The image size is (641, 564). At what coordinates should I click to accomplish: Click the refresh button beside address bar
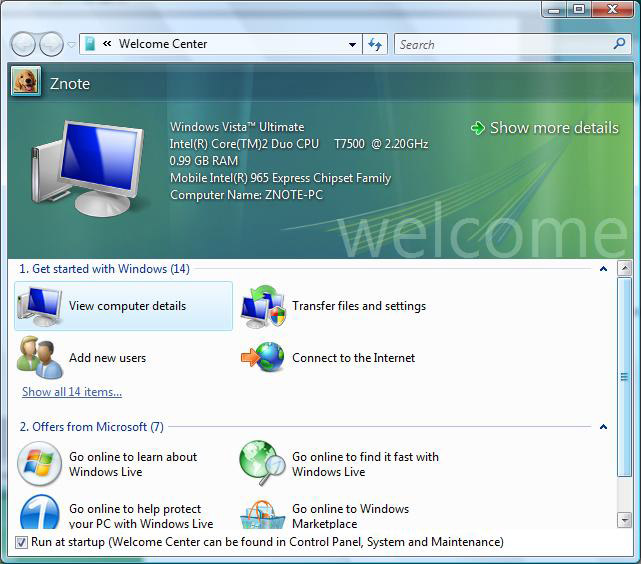point(376,44)
